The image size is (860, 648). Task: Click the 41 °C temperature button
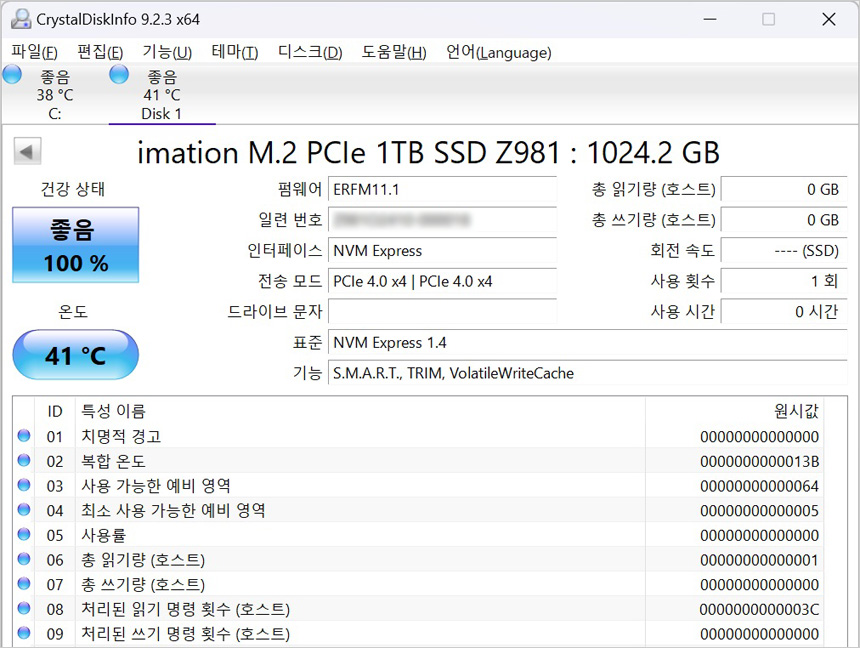point(76,355)
